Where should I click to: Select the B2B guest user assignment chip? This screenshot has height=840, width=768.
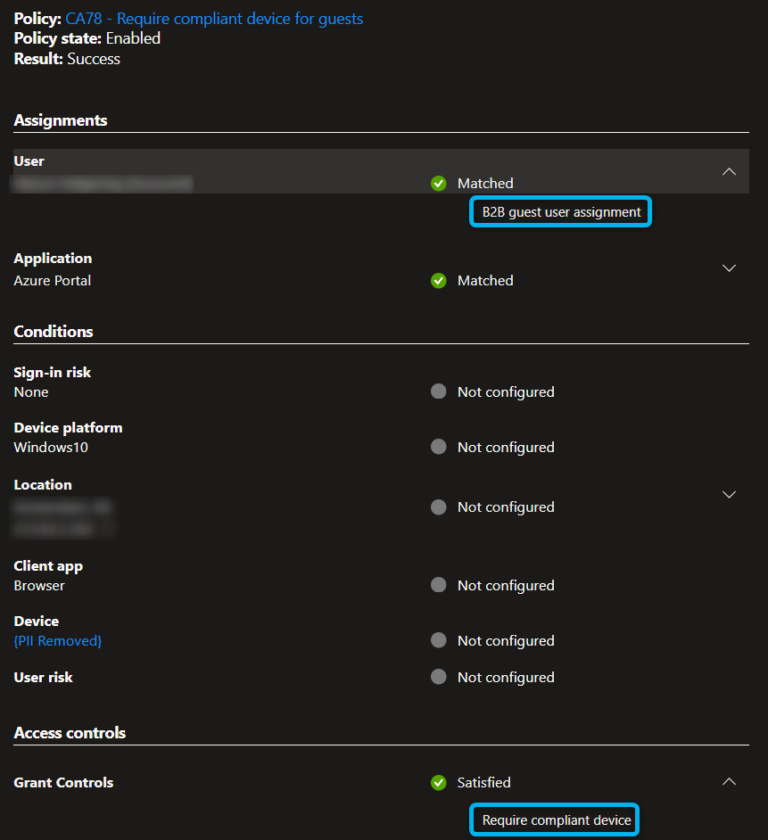pyautogui.click(x=560, y=211)
